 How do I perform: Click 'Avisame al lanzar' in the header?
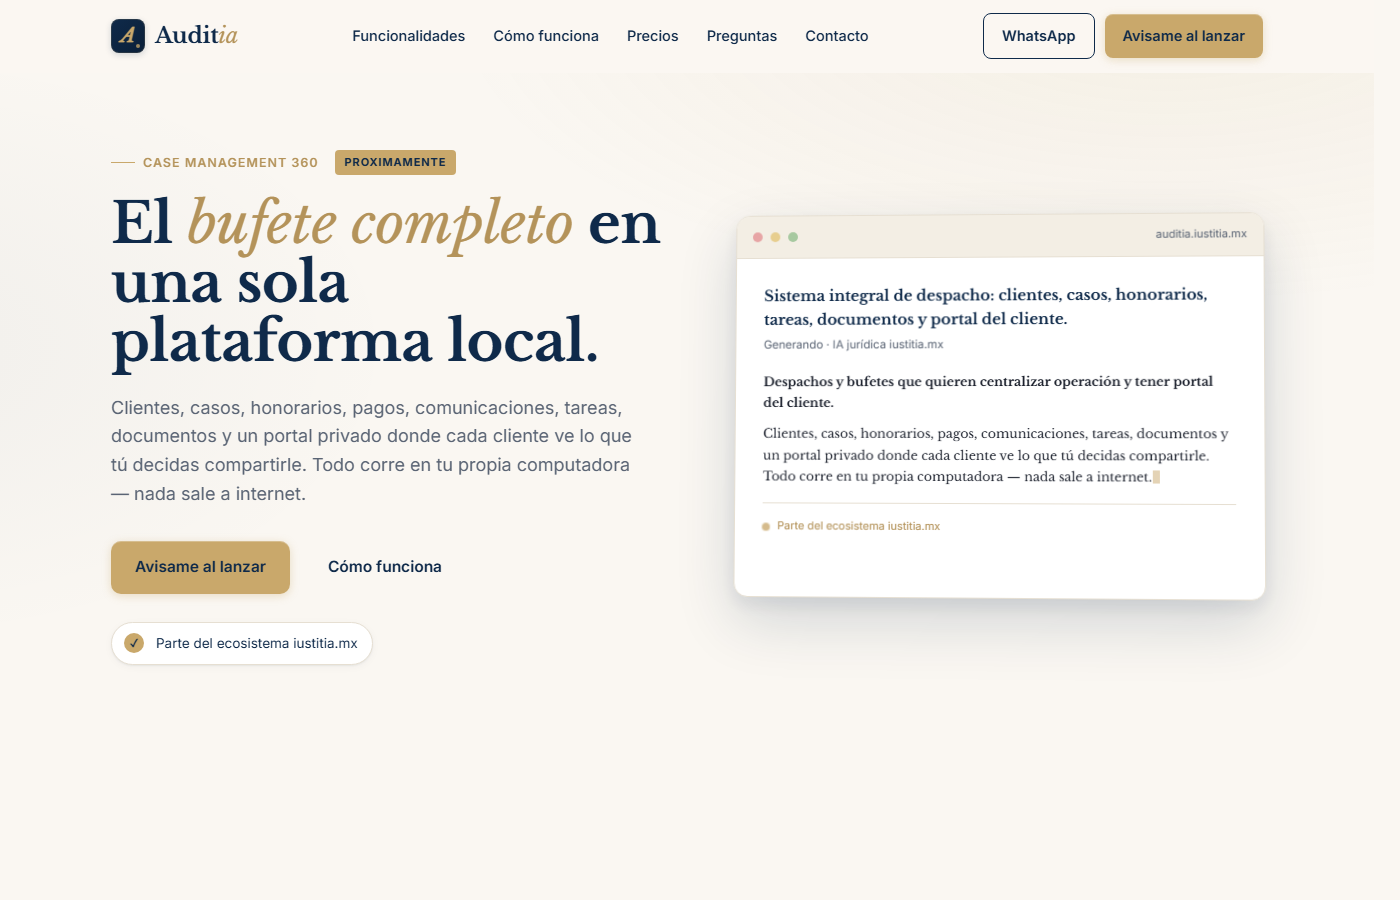(x=1183, y=36)
